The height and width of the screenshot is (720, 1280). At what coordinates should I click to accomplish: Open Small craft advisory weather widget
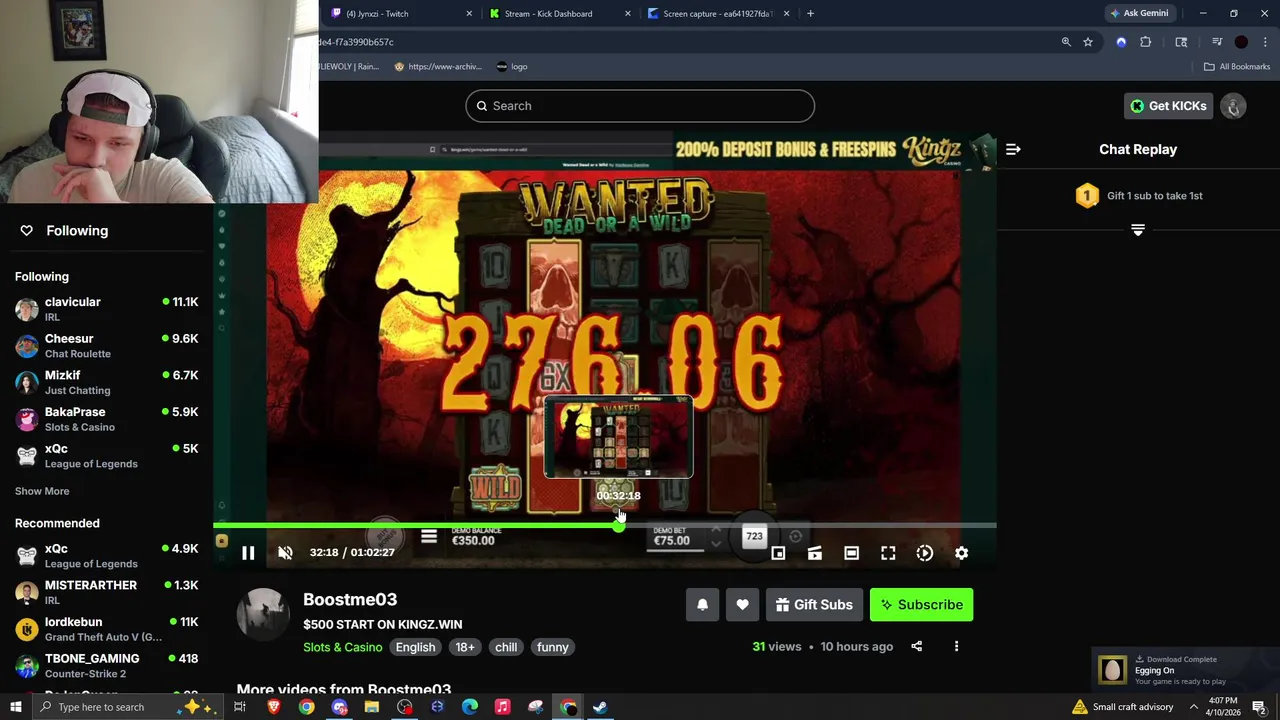point(1122,707)
